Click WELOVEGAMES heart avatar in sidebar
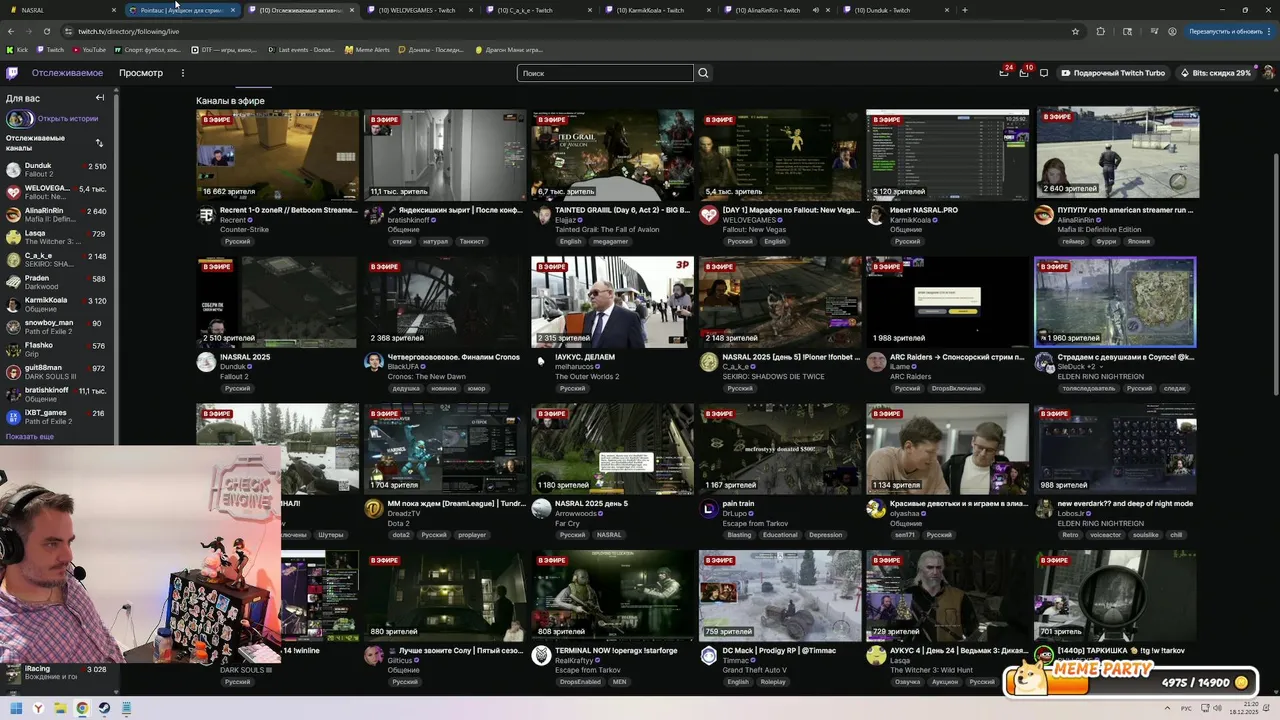 (x=13, y=192)
